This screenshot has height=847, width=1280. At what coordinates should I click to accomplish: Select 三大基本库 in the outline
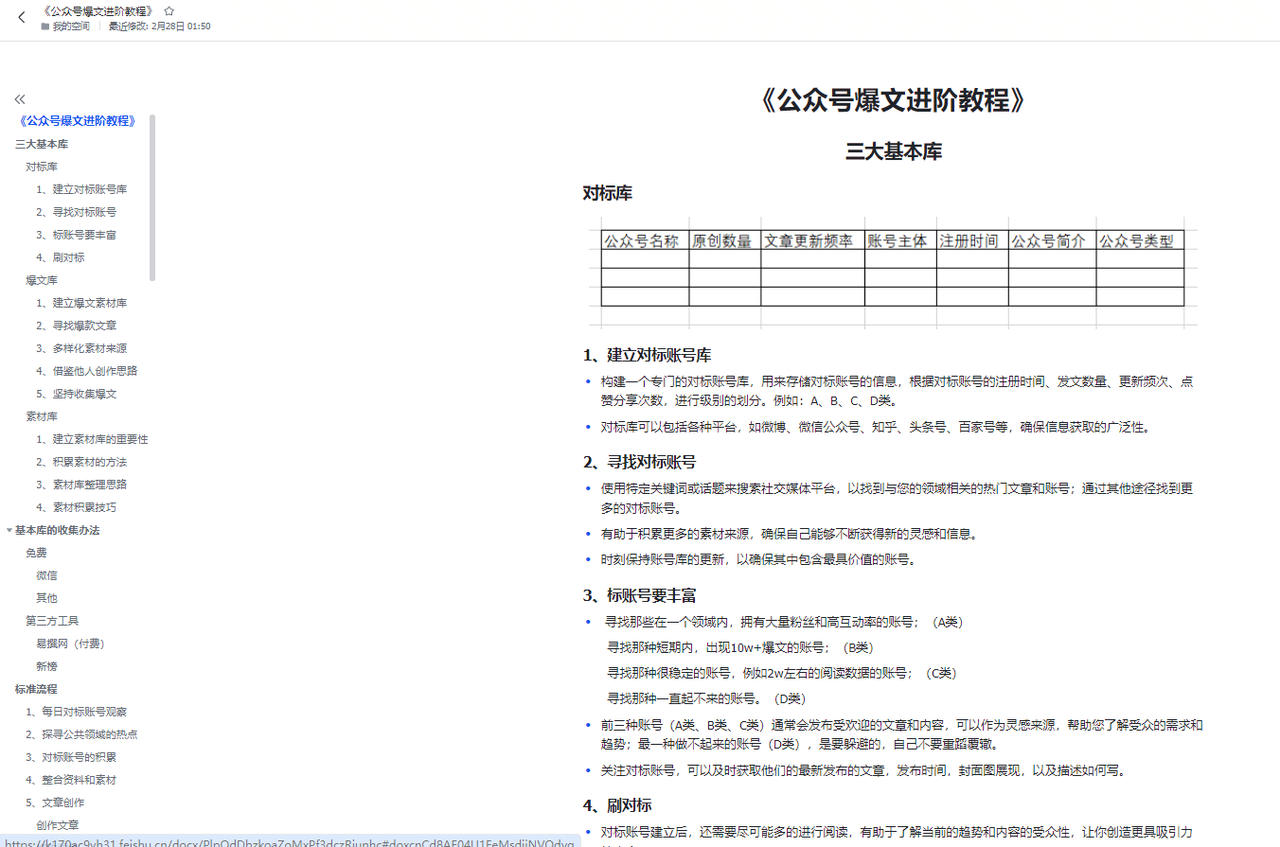(42, 144)
